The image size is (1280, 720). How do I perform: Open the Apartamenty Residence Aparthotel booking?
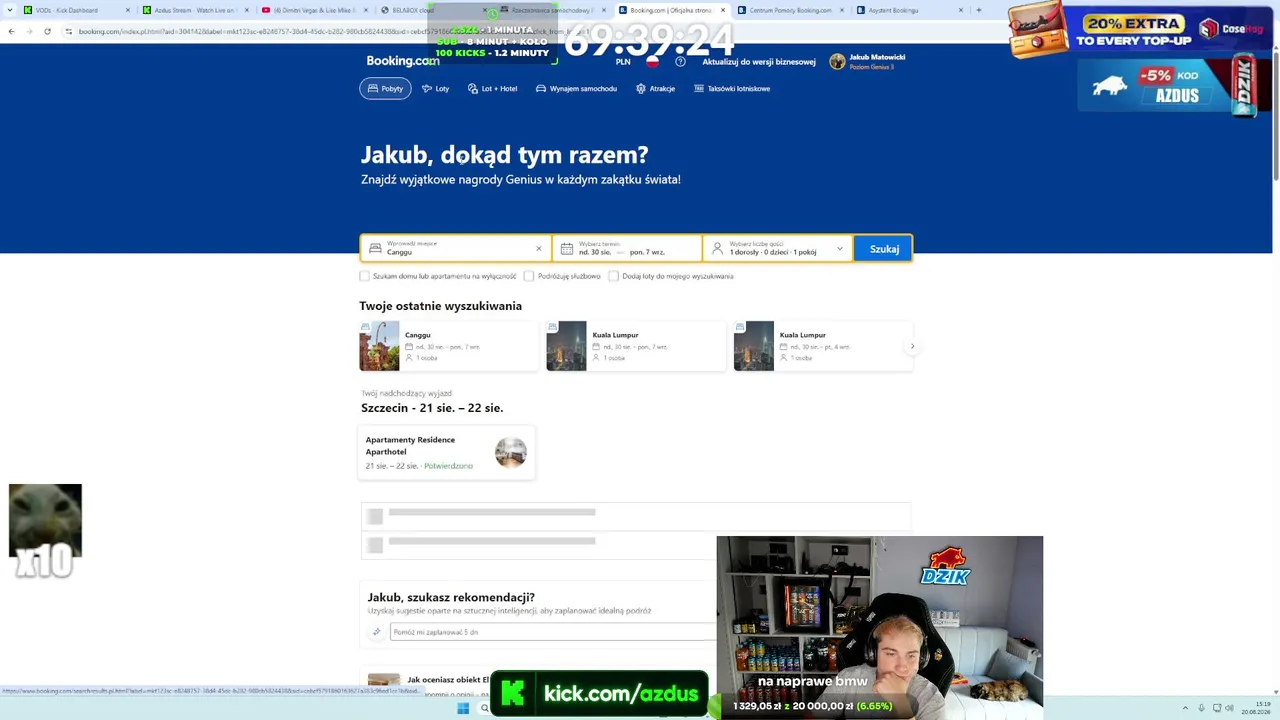coord(447,453)
